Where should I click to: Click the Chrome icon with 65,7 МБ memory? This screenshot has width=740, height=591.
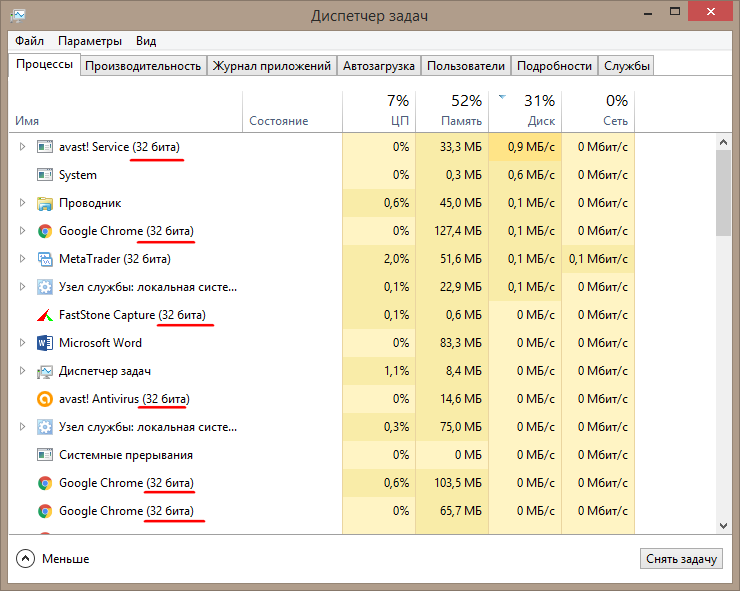click(x=45, y=511)
